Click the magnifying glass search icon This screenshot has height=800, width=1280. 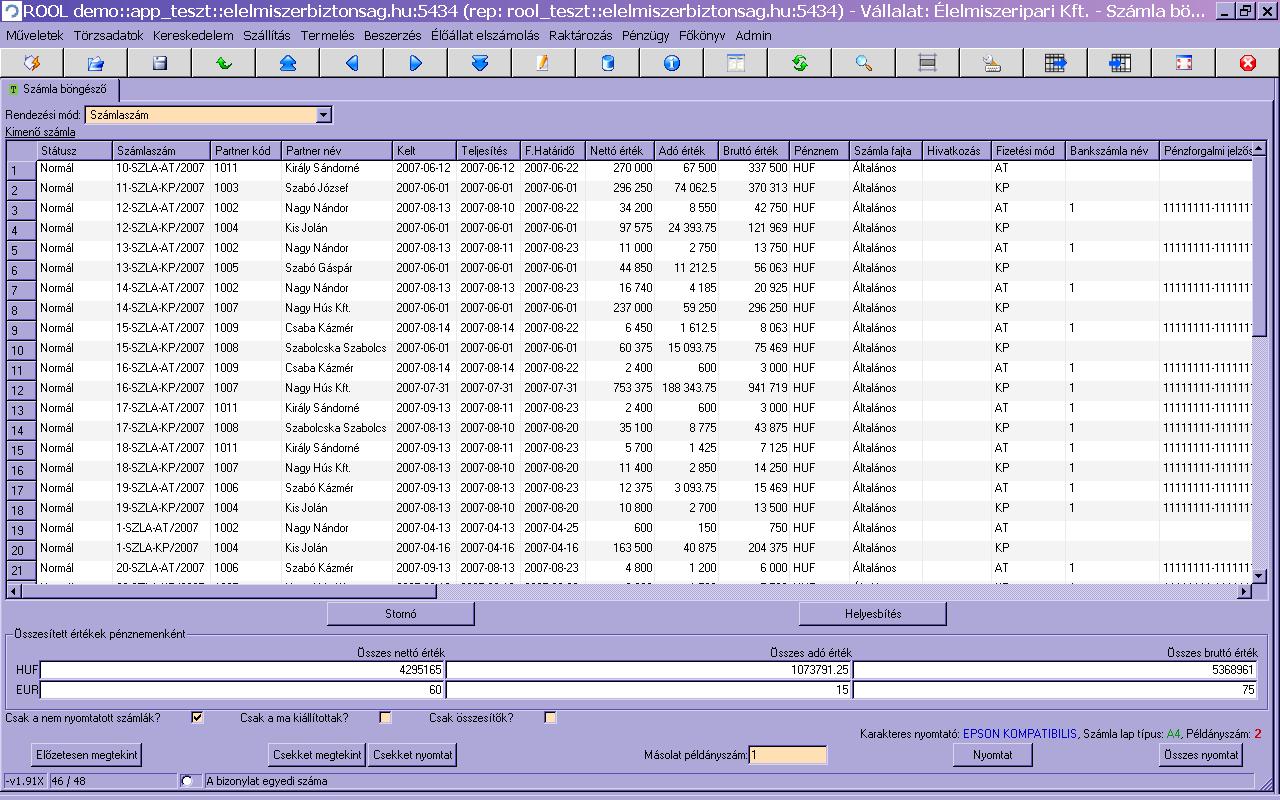click(863, 63)
